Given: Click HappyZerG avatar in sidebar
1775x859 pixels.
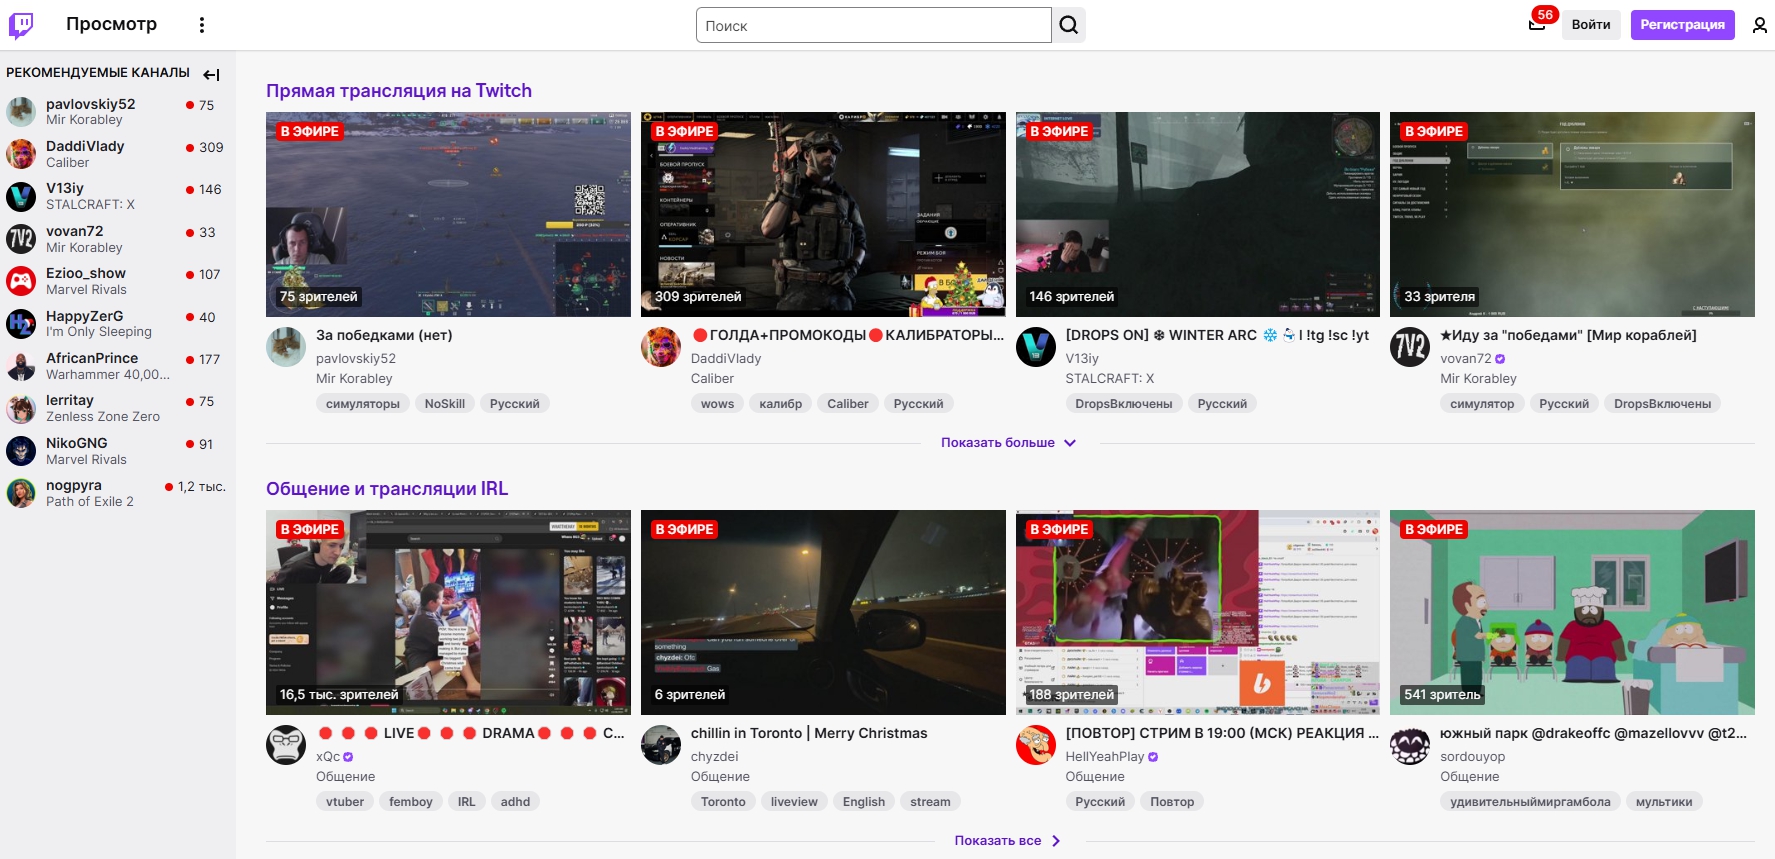Looking at the screenshot, I should 21,324.
